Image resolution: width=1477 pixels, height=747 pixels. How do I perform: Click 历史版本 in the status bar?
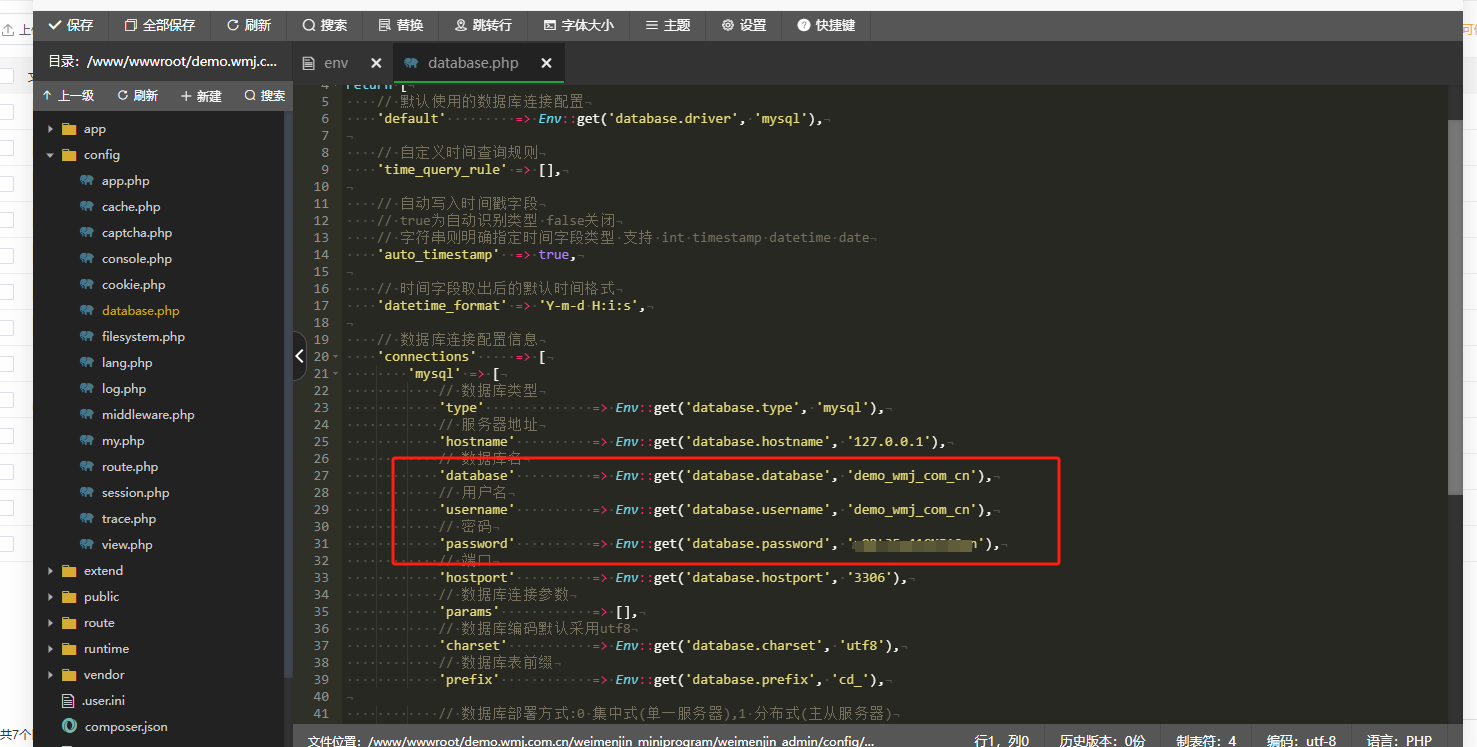point(1102,741)
